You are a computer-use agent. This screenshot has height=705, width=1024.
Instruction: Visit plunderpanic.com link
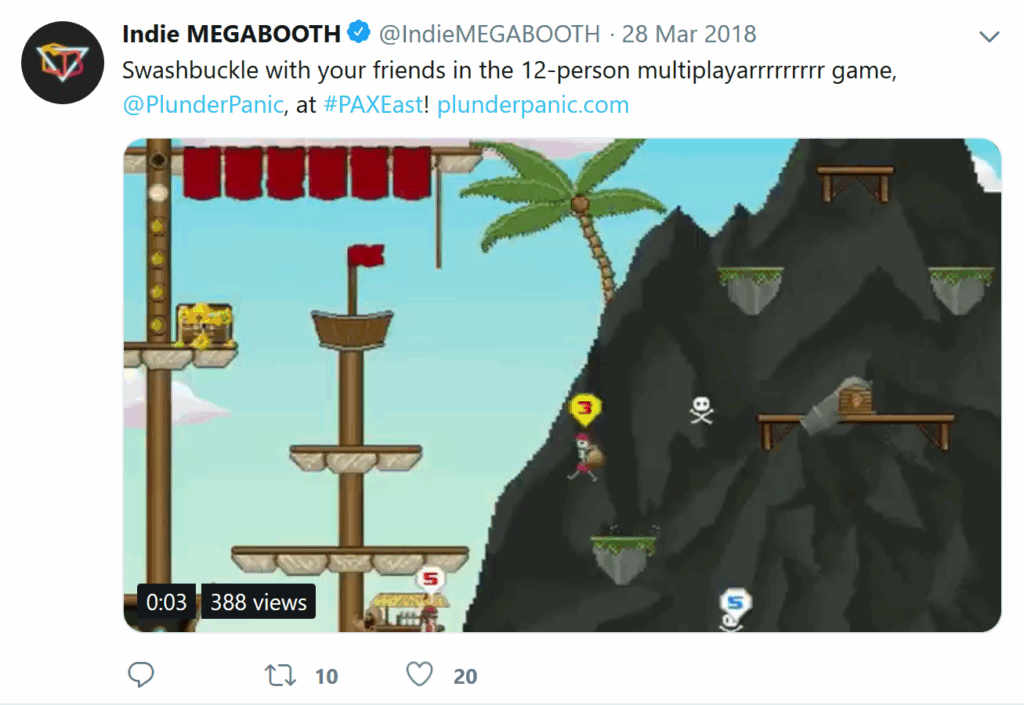tap(533, 104)
